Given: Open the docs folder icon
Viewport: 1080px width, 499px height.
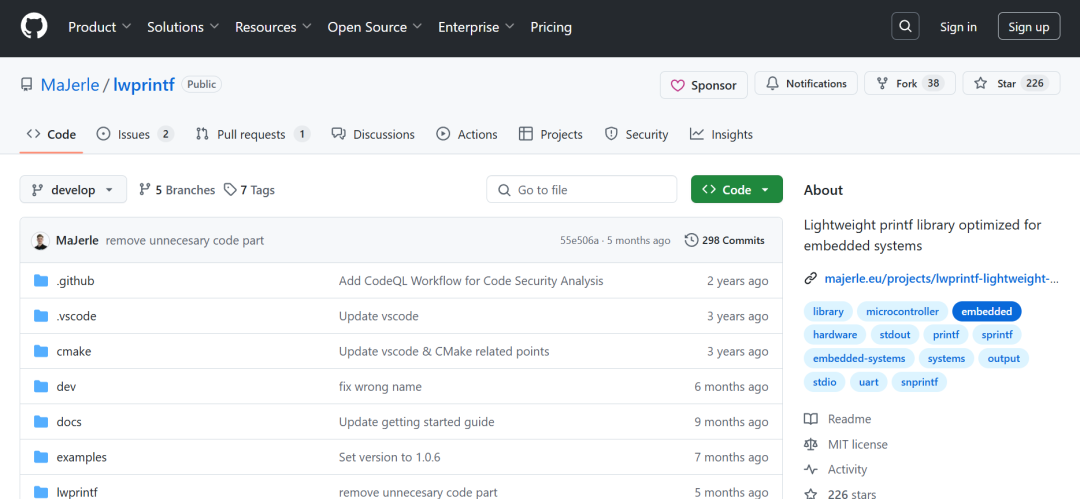Looking at the screenshot, I should 41,422.
